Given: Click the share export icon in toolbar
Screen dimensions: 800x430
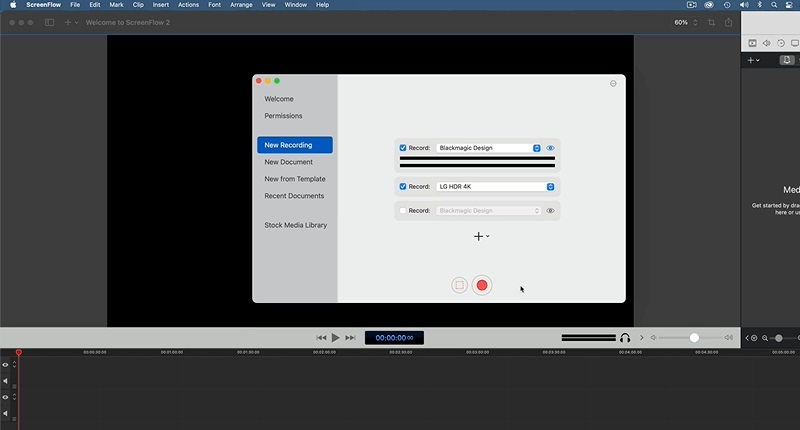Looking at the screenshot, I should pos(729,22).
